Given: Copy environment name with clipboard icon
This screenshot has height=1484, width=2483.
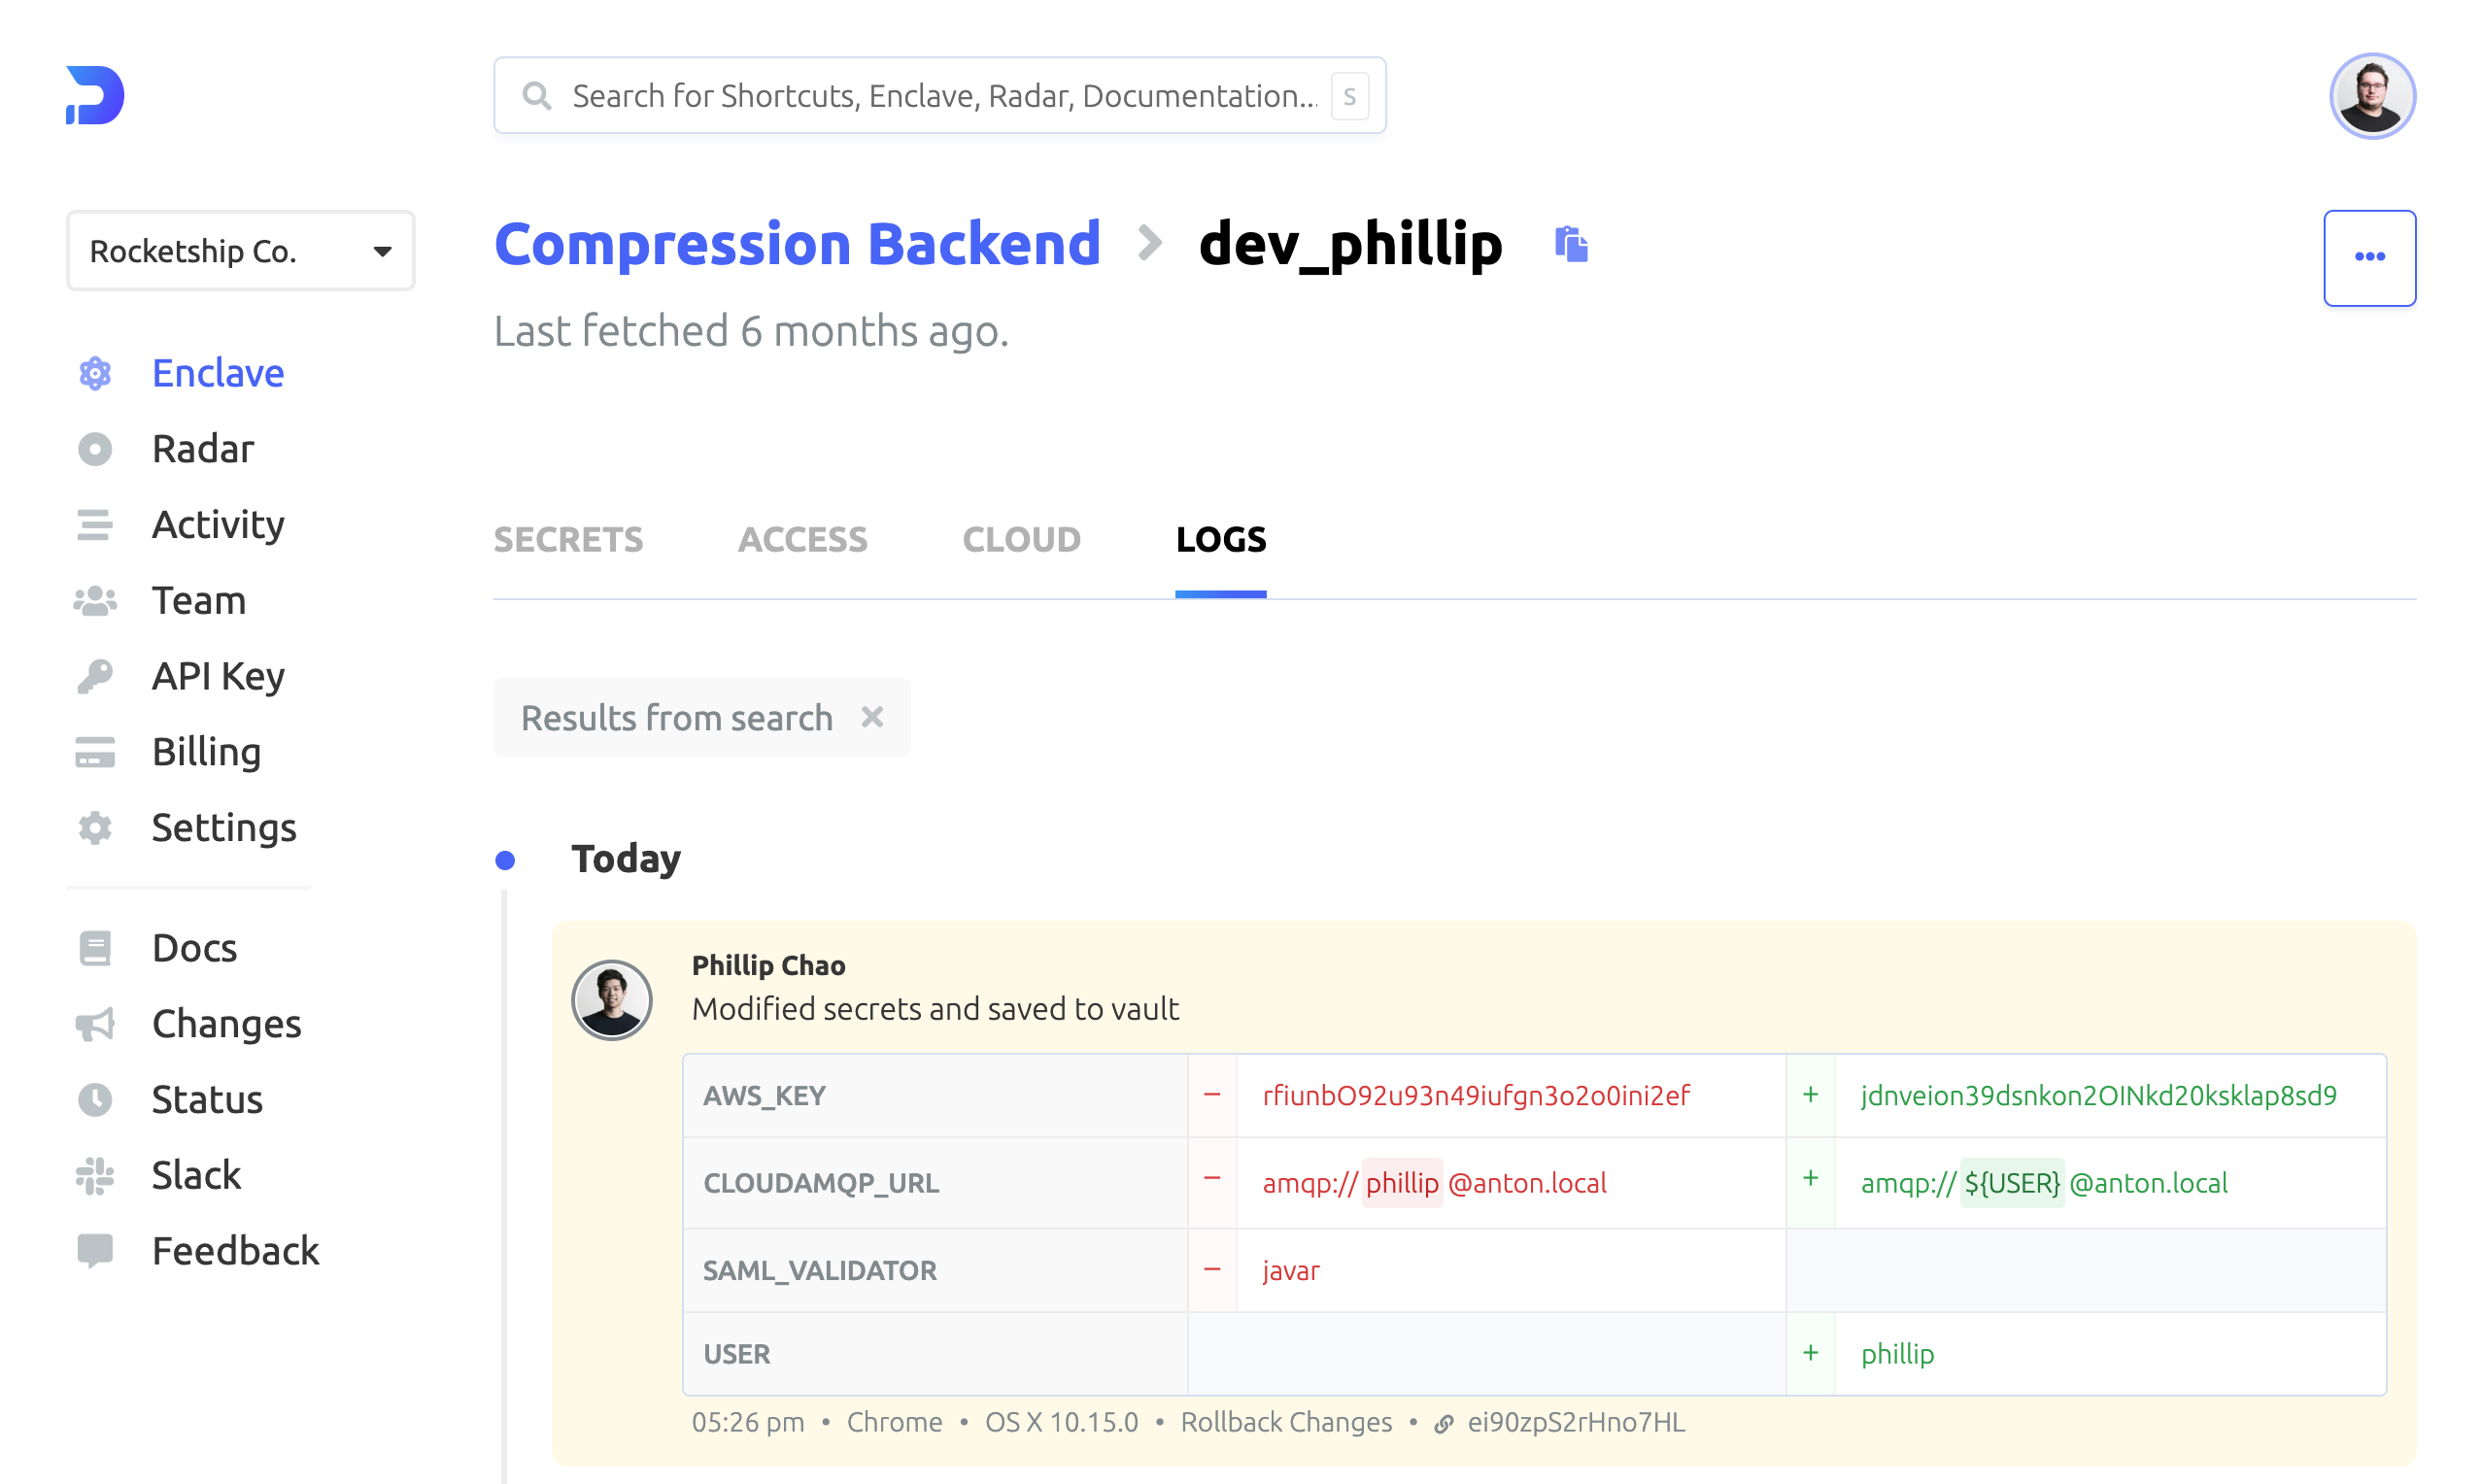Looking at the screenshot, I should click(x=1571, y=244).
